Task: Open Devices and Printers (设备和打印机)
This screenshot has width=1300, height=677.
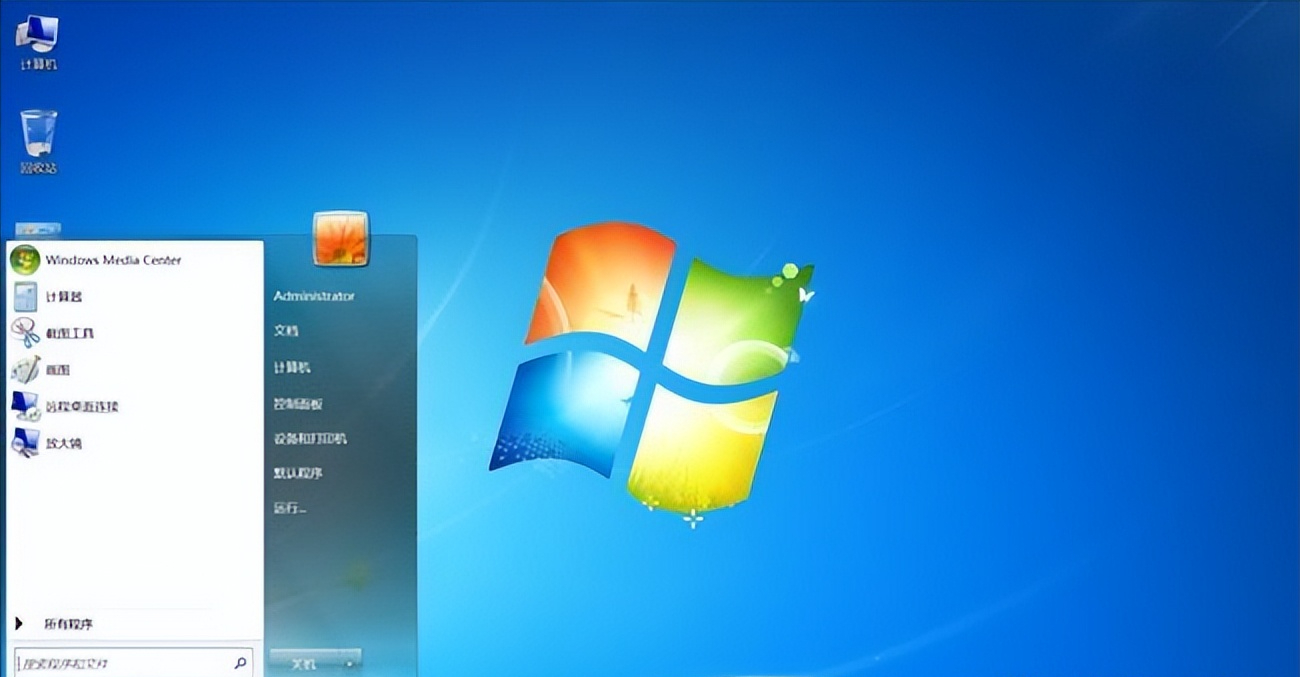Action: (310, 438)
